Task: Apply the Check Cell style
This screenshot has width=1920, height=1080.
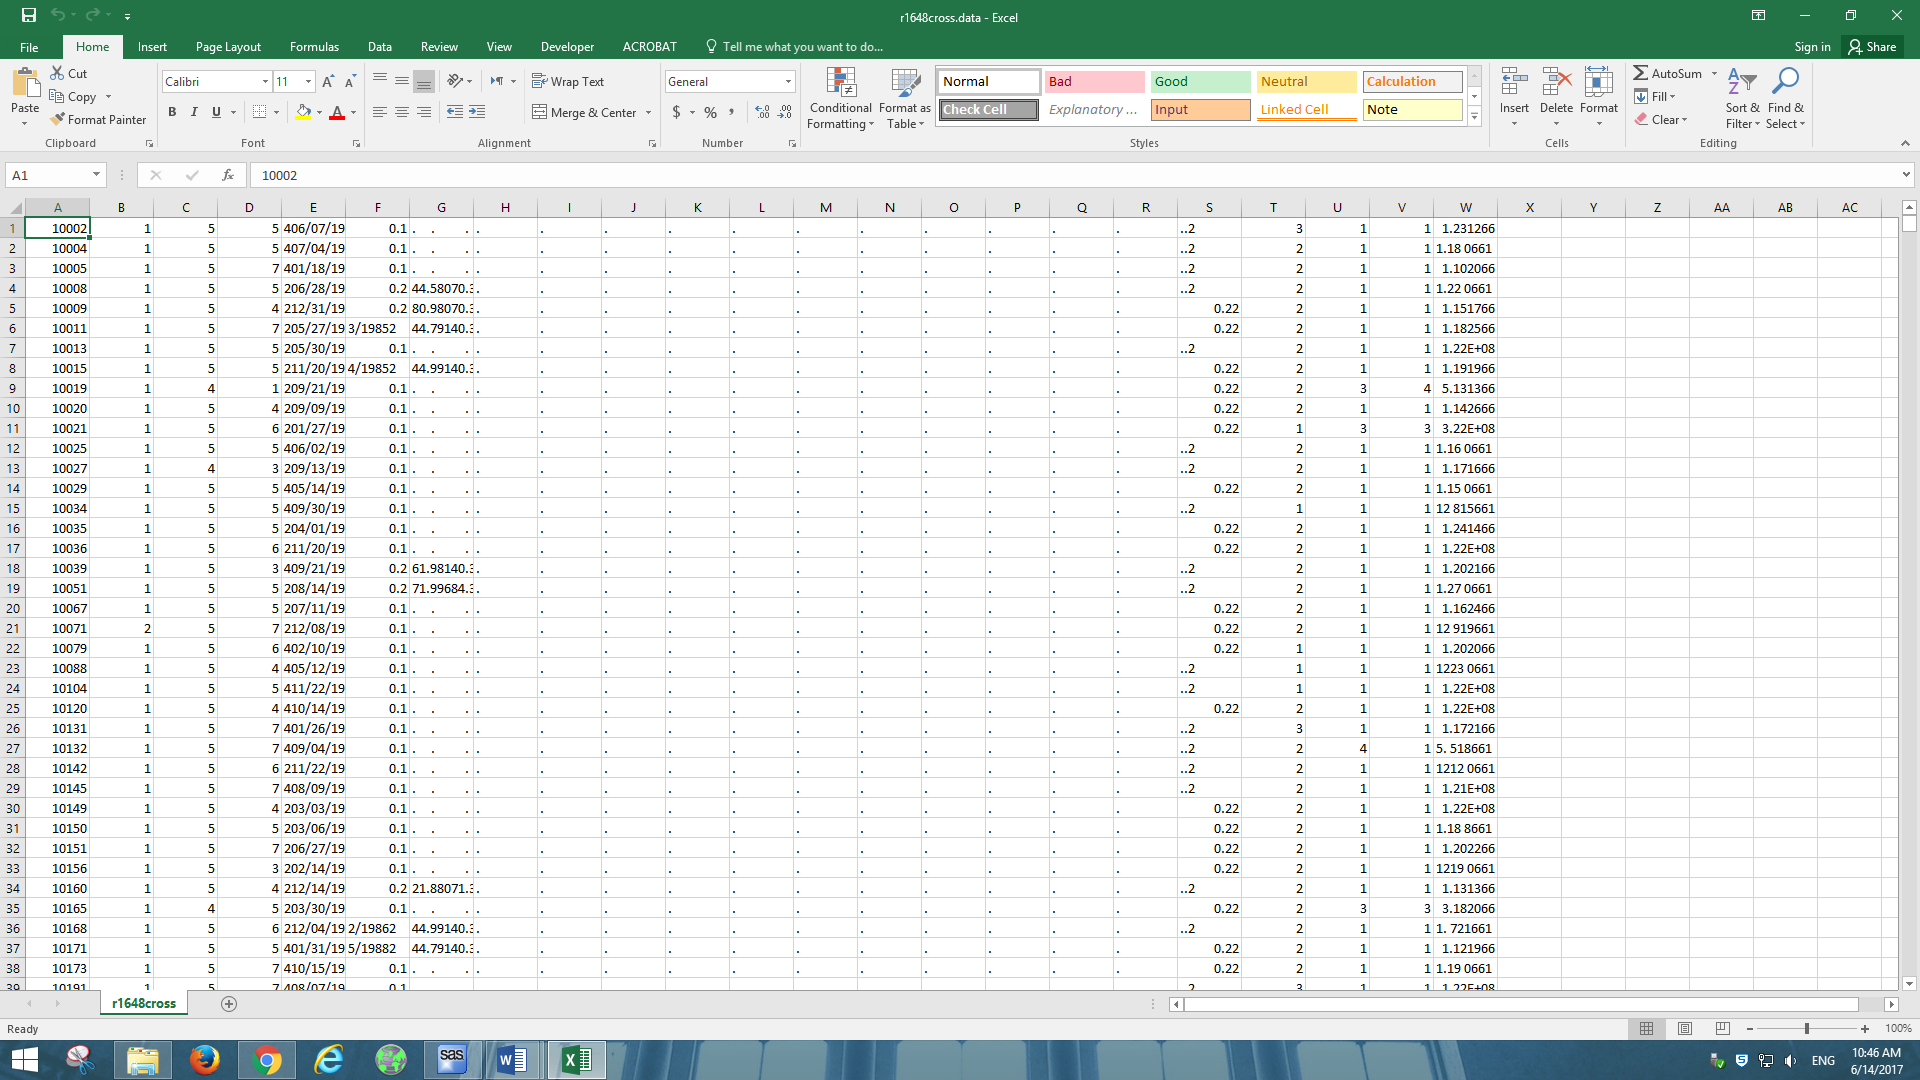Action: [988, 110]
